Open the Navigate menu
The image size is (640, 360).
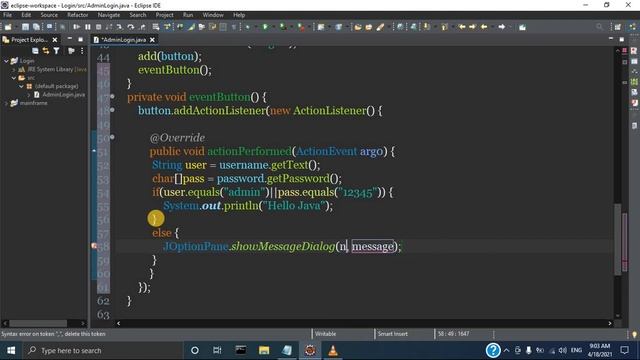coord(109,15)
